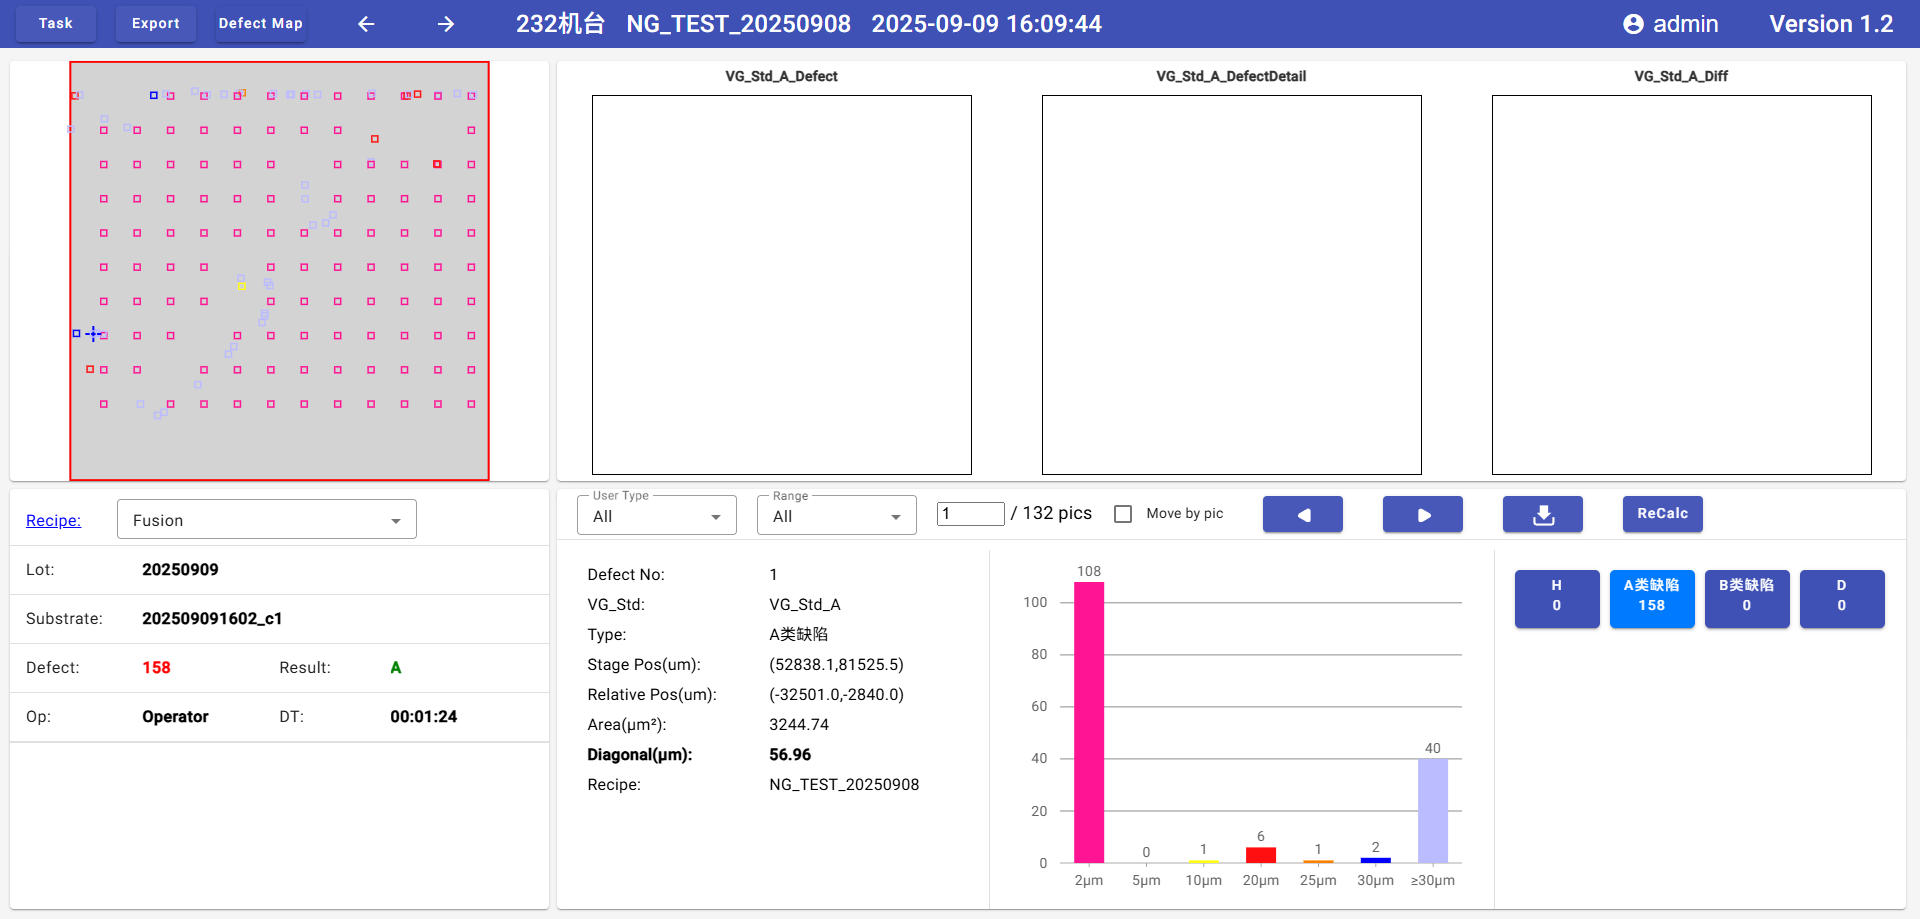
Task: Open the User Type dropdown
Action: 656,516
